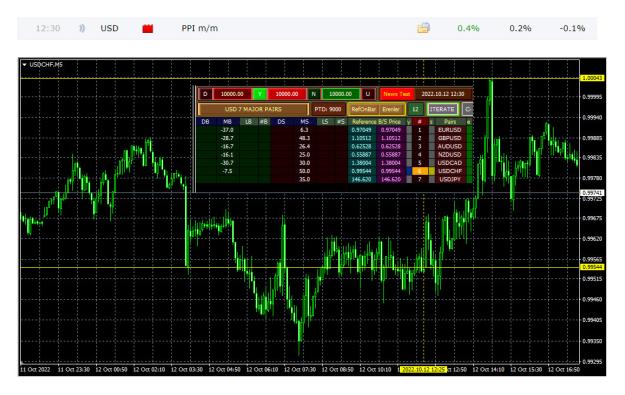The width and height of the screenshot is (625, 395).
Task: Click the PTD: 9000 field
Action: click(x=328, y=109)
